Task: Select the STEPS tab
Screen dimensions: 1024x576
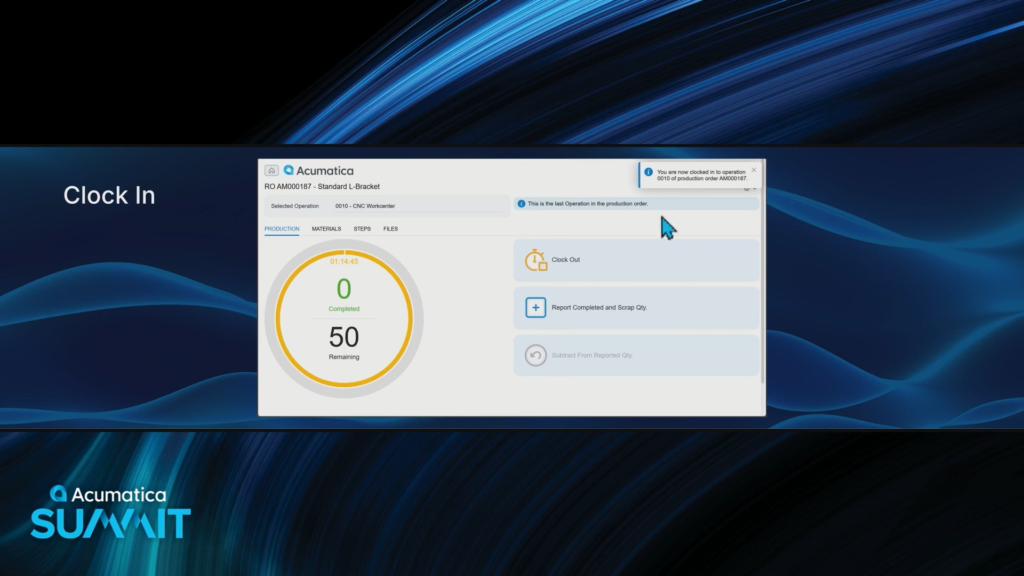Action: (362, 229)
